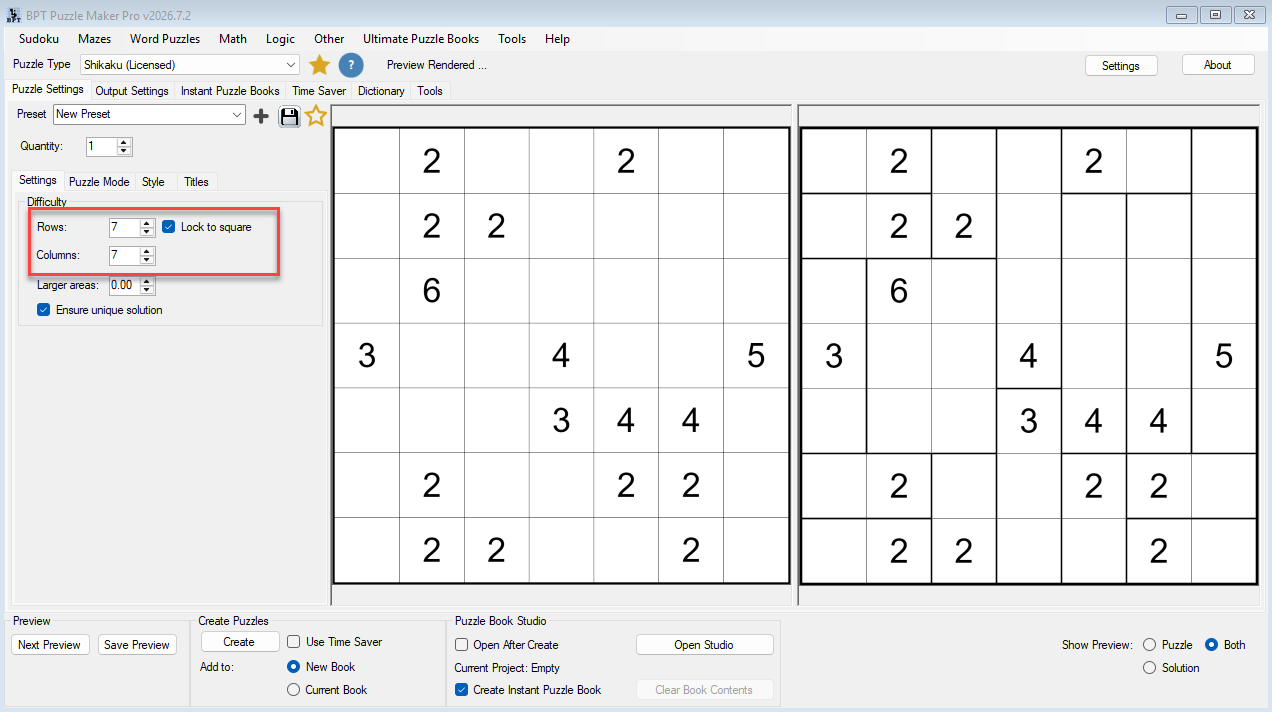Click the Next Preview button
The width and height of the screenshot is (1272, 712).
pyautogui.click(x=50, y=645)
